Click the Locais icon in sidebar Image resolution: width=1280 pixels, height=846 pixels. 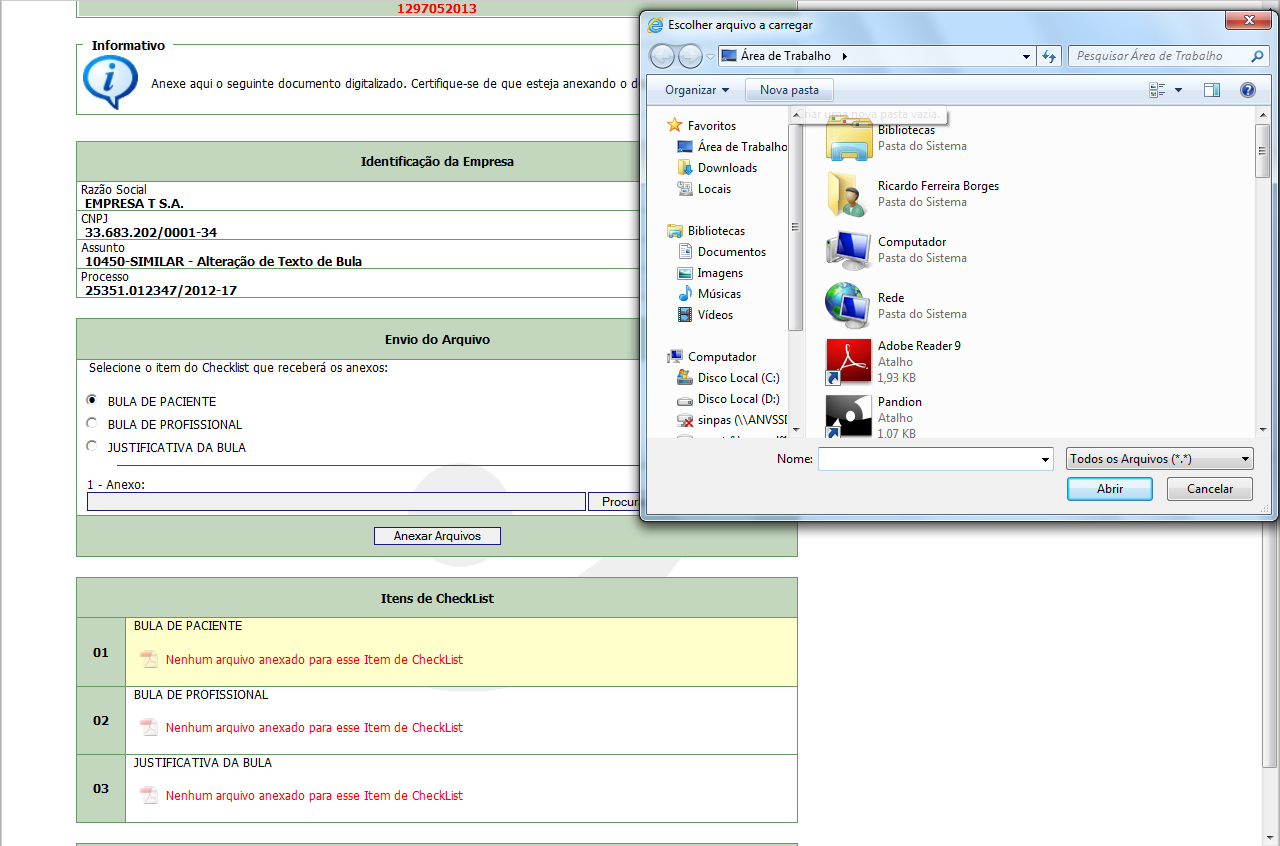685,189
